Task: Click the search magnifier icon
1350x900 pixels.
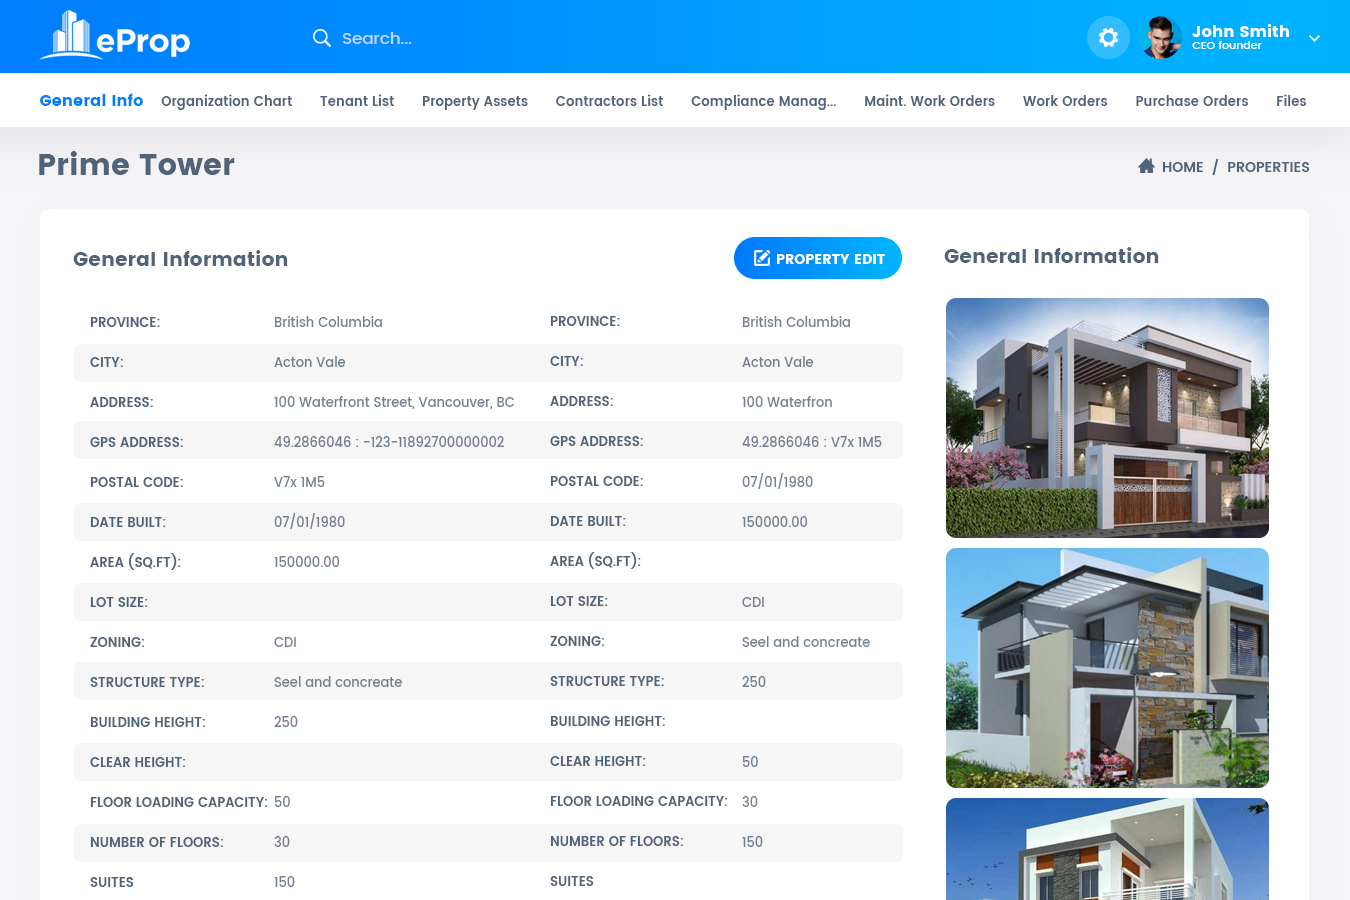Action: 321,38
